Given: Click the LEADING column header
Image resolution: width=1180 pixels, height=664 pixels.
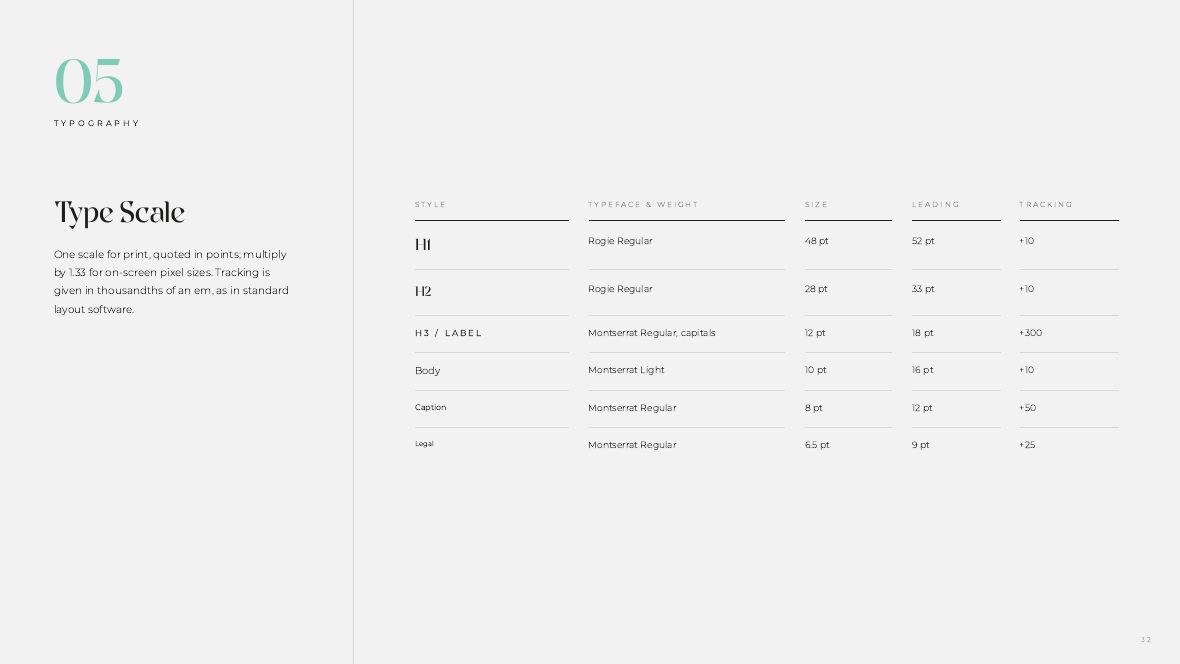Looking at the screenshot, I should pos(936,205).
